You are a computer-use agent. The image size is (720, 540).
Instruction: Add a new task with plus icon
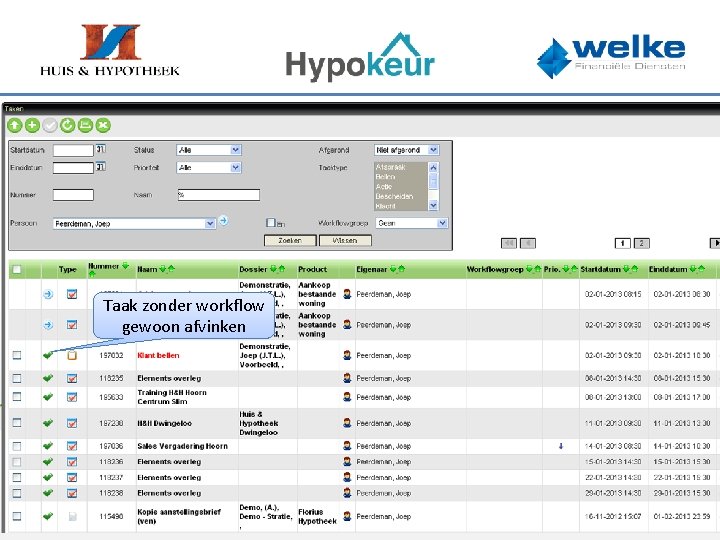tap(32, 125)
